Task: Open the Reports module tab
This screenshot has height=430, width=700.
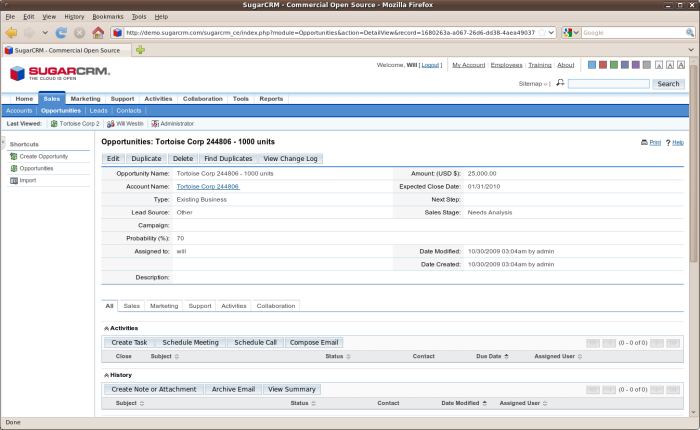Action: (271, 99)
